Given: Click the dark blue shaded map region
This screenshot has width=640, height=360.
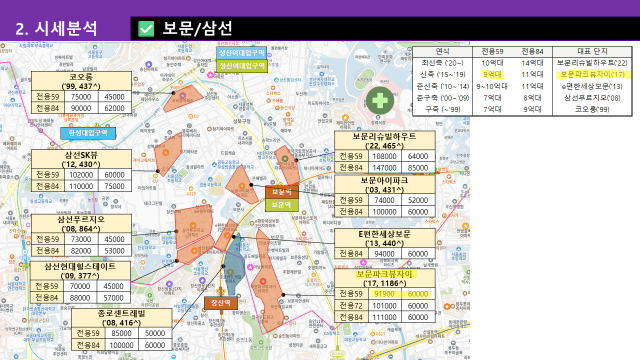Looking at the screenshot, I should (234, 265).
